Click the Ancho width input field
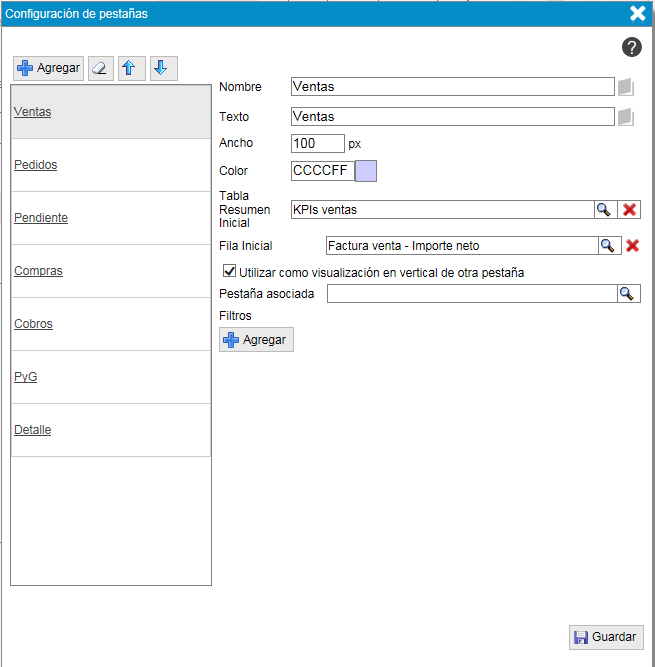This screenshot has width=655, height=667. pyautogui.click(x=317, y=144)
